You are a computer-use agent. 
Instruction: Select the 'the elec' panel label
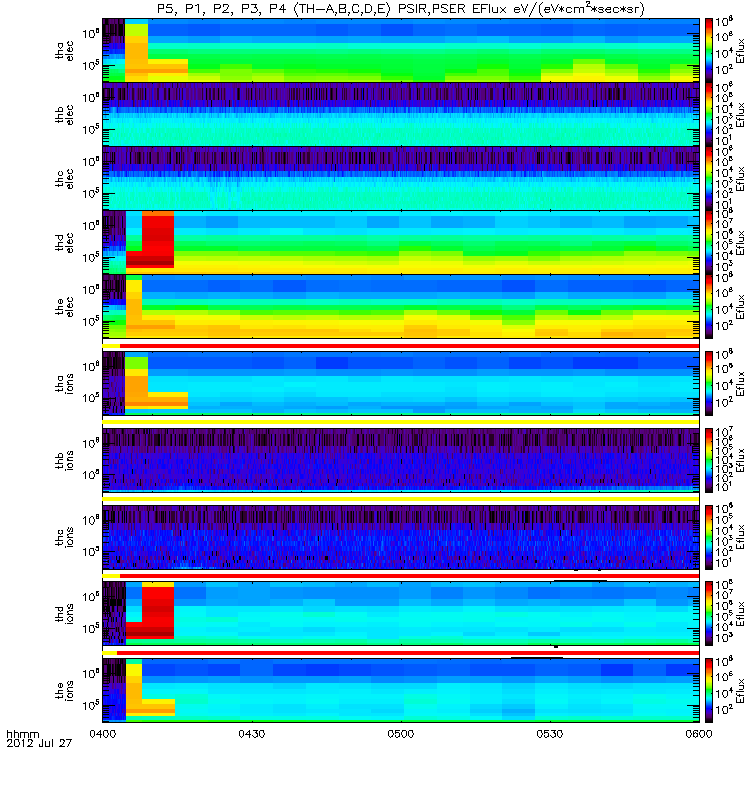[65, 307]
